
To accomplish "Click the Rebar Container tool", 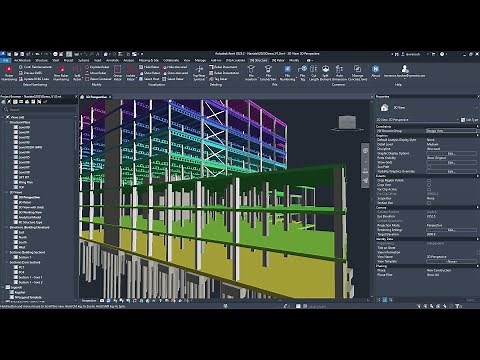I will pos(98,79).
